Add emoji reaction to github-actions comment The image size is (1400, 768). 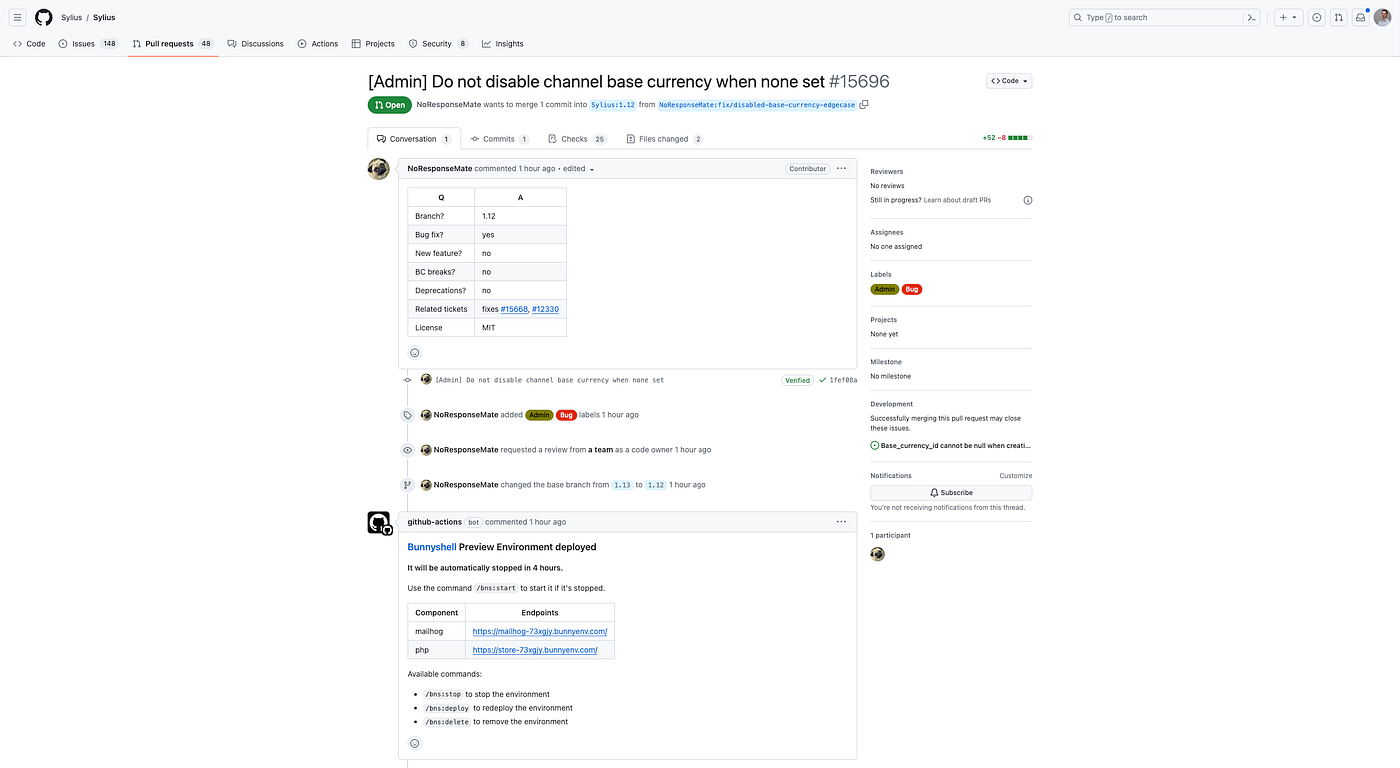415,743
